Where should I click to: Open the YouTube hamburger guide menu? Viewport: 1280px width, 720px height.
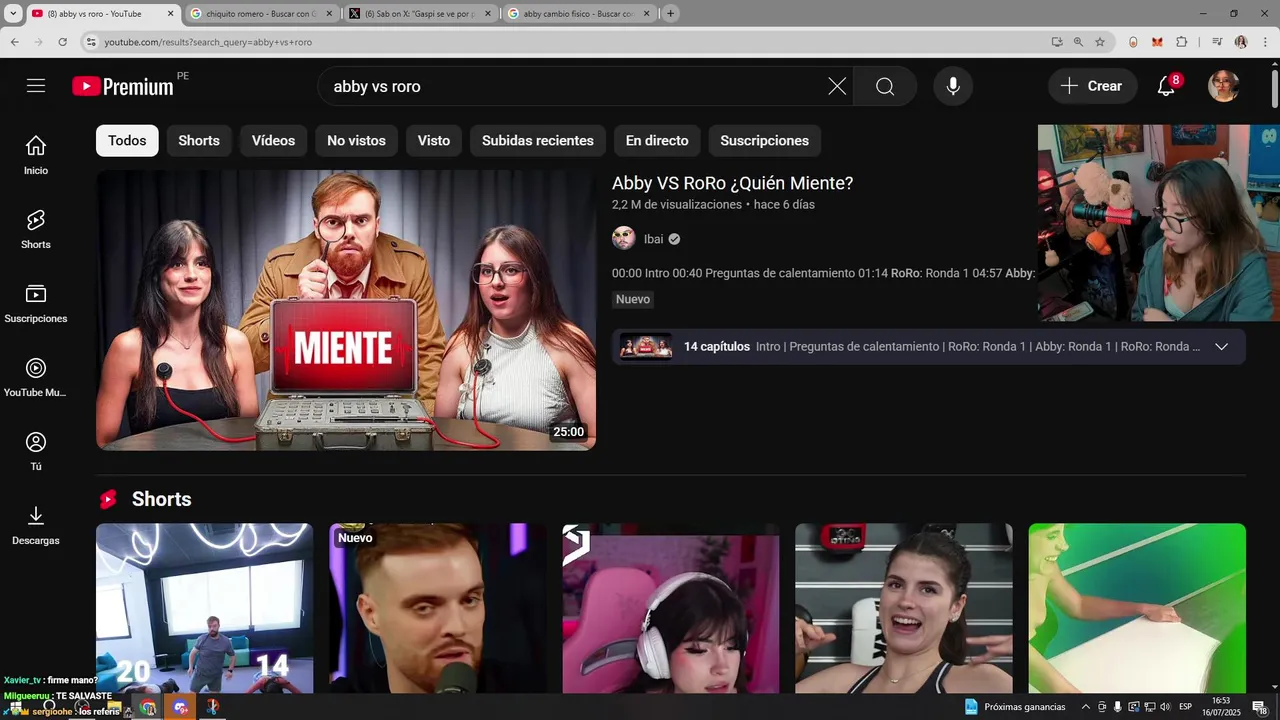pyautogui.click(x=36, y=86)
